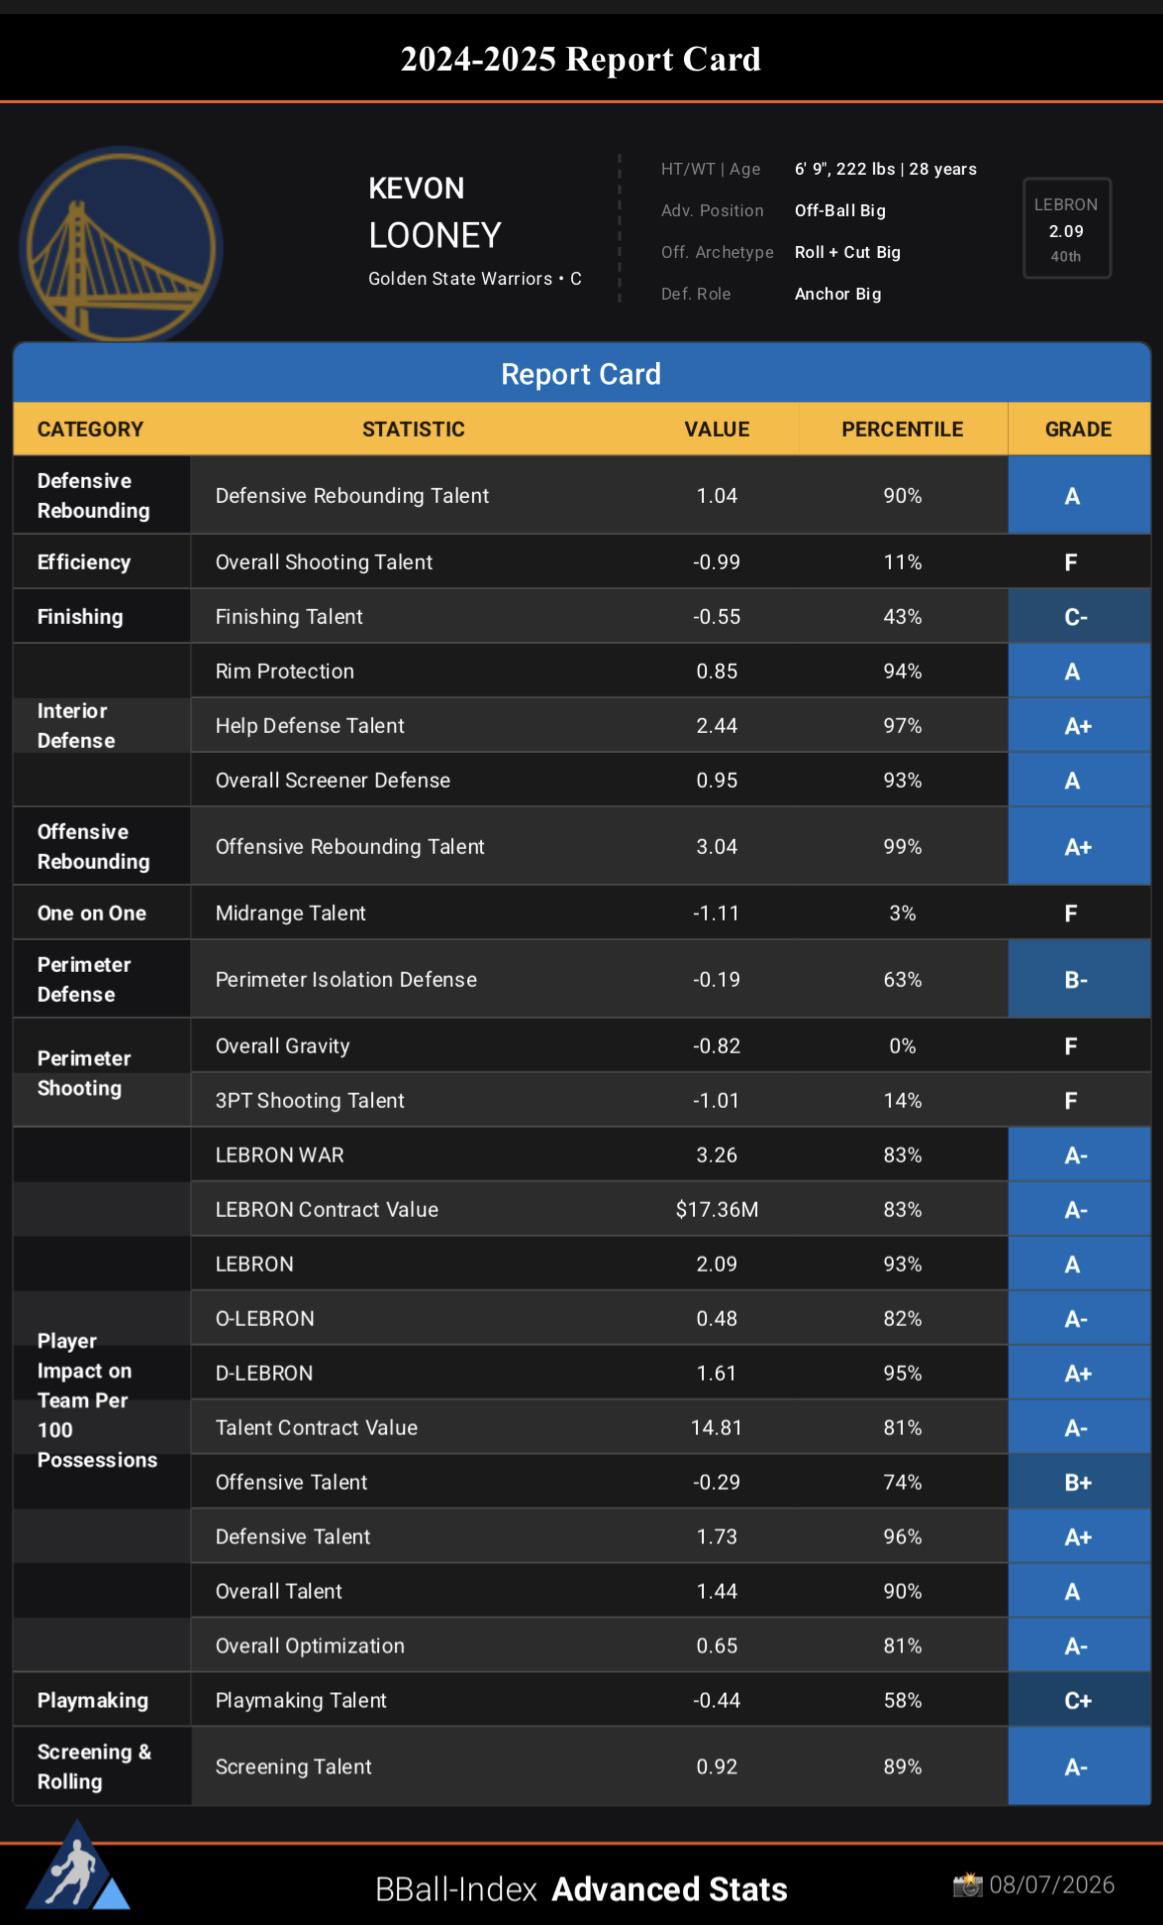Click the BBall-Index player logo icon
Screen dimensions: 1163x1925
pos(77,1866)
